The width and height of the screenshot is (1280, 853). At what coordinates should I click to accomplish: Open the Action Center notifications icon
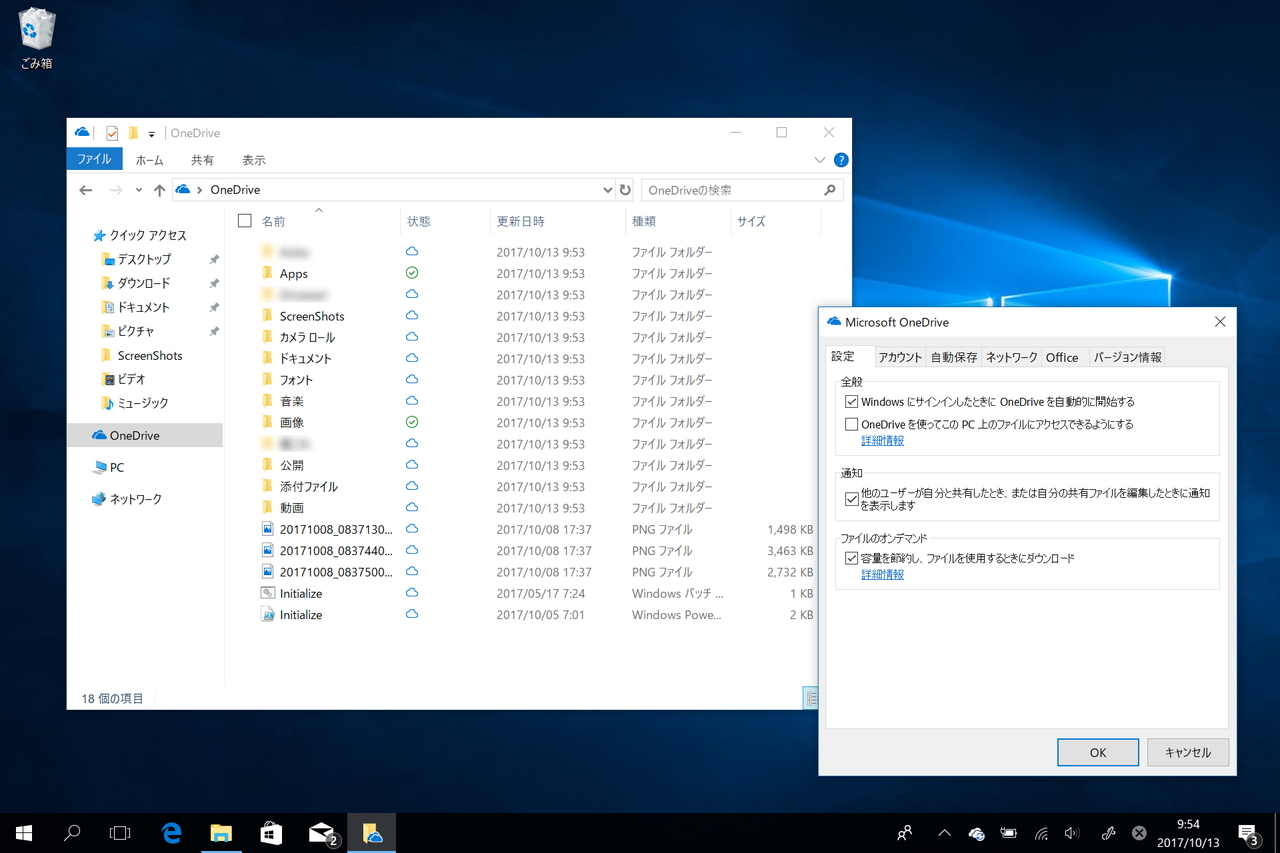[x=1247, y=833]
